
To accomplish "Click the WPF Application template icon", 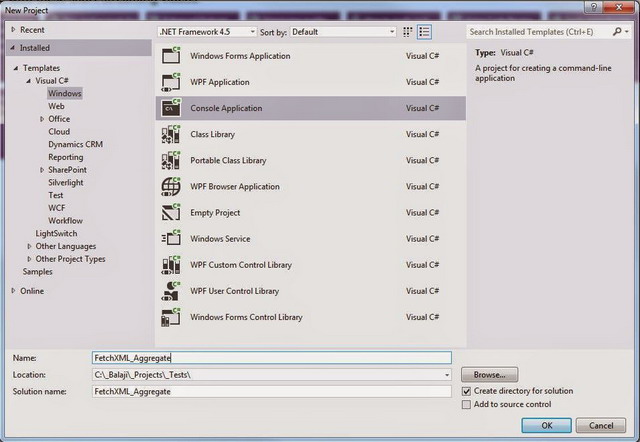I will click(x=171, y=82).
